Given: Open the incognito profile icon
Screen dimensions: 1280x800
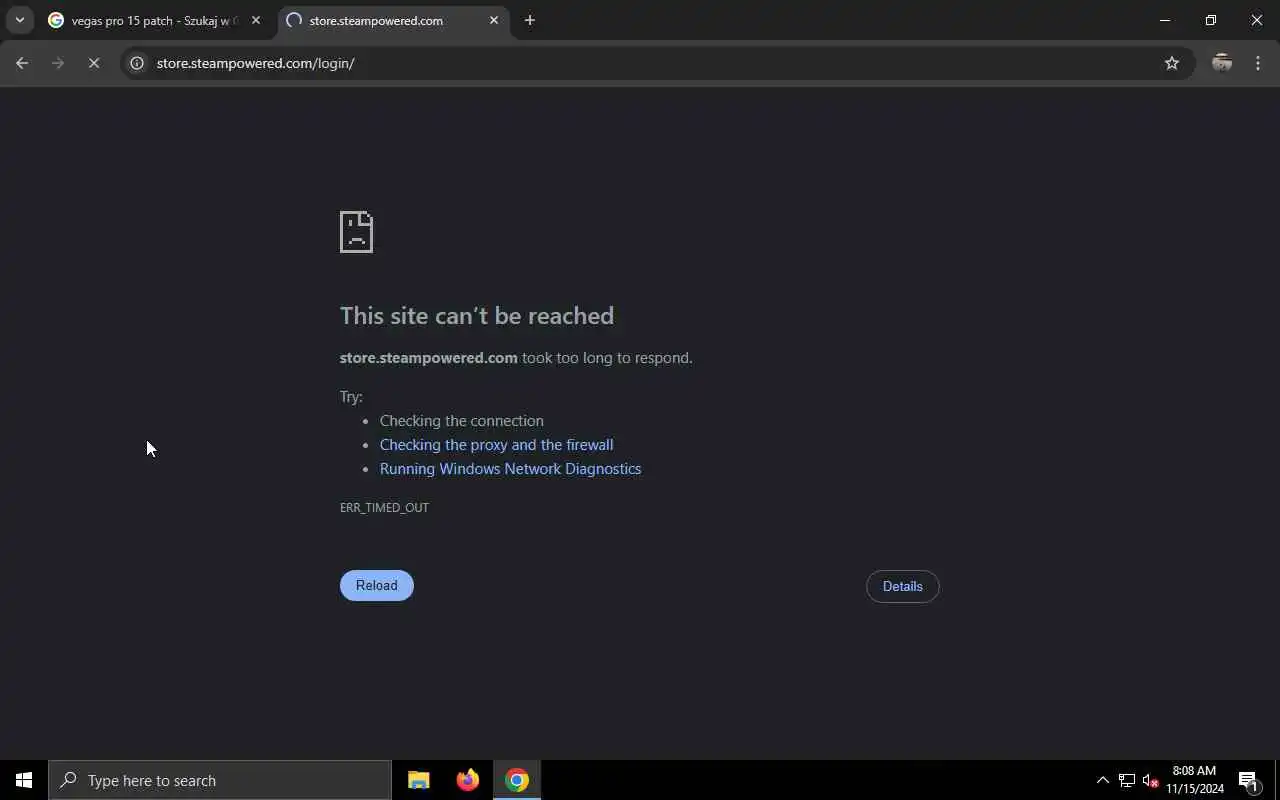Looking at the screenshot, I should tap(1221, 63).
